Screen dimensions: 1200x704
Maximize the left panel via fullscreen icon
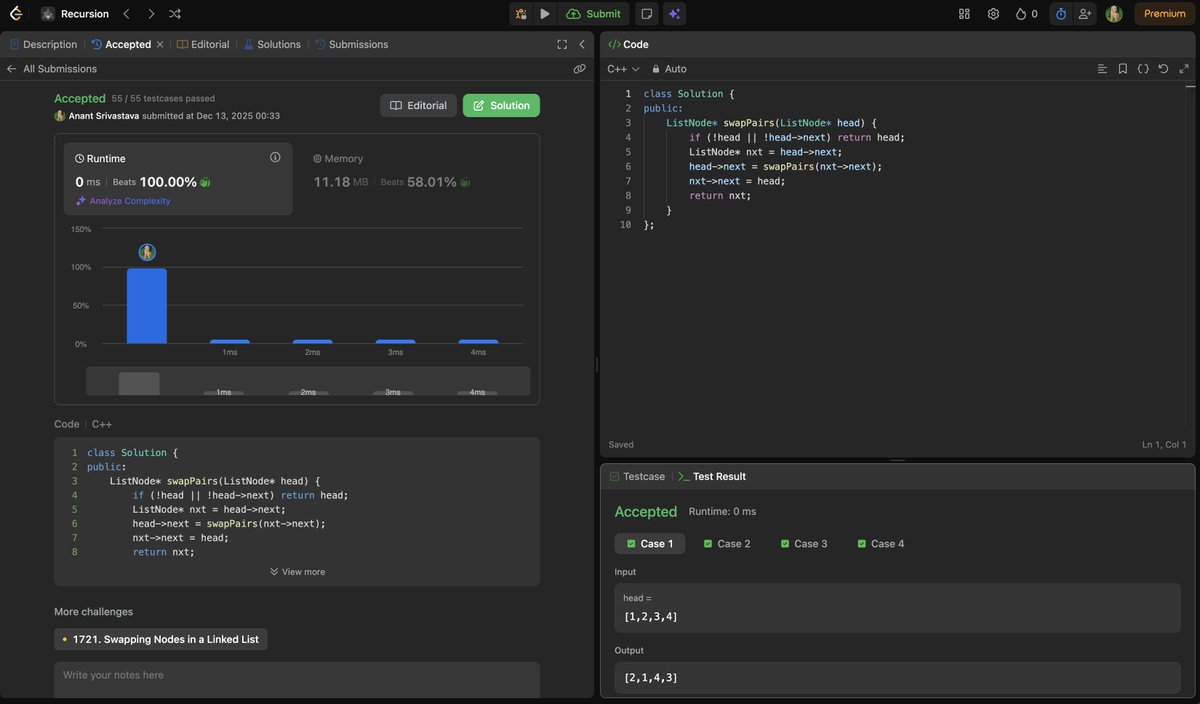[562, 44]
